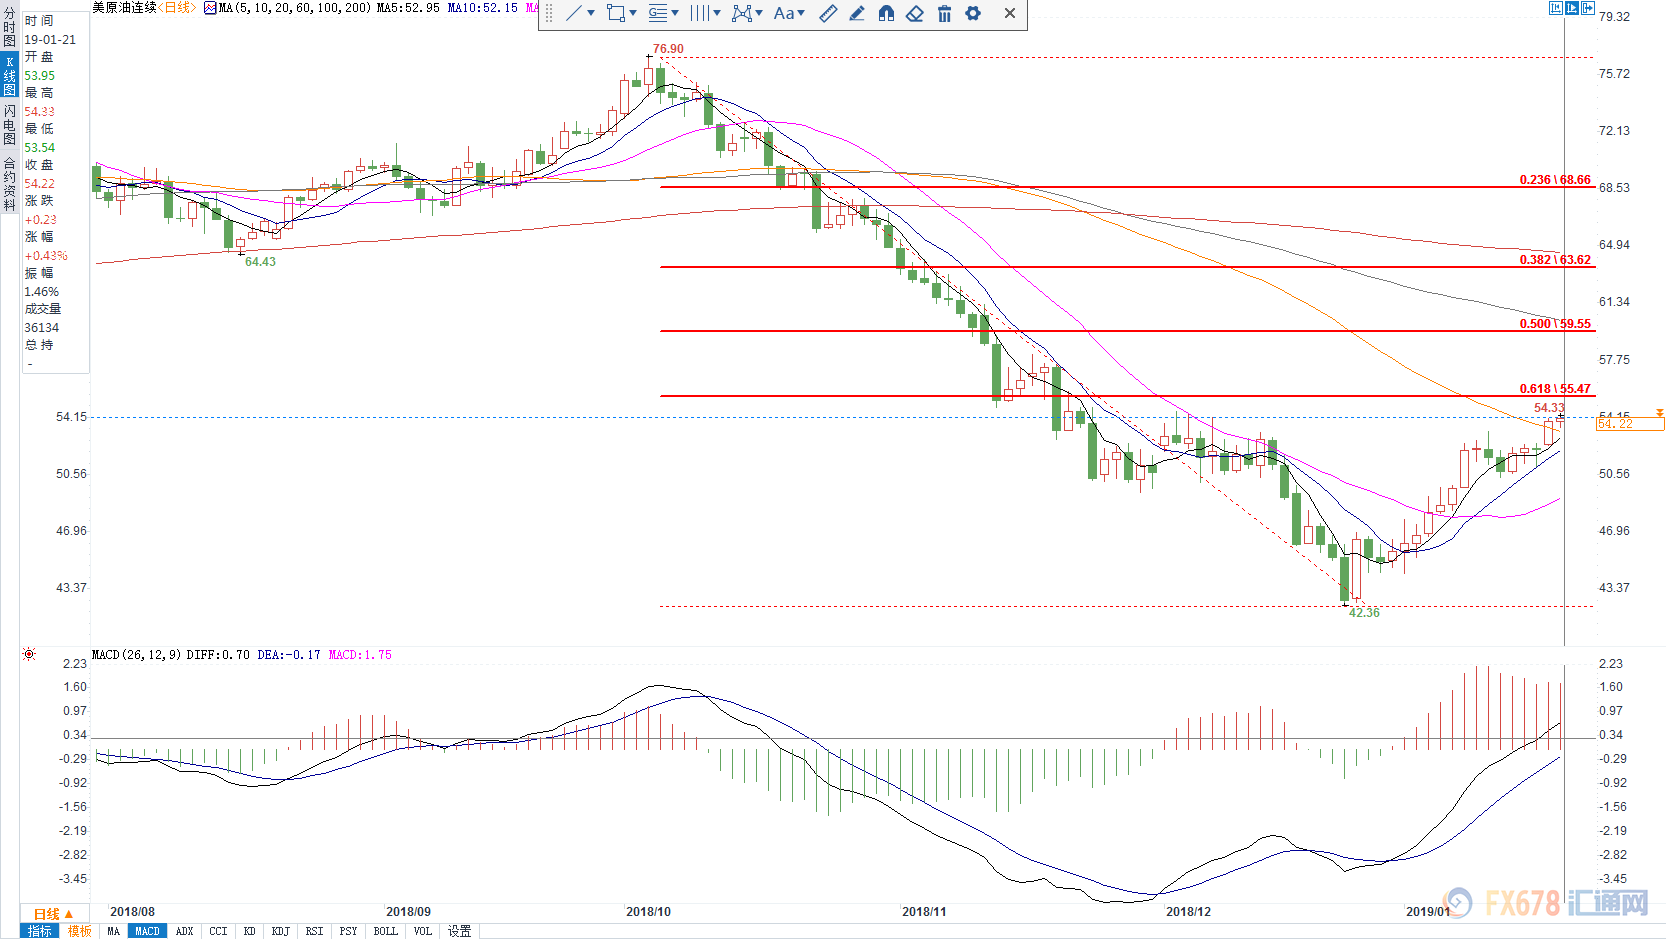Switch indicator to ADX
The image size is (1666, 939).
(184, 931)
